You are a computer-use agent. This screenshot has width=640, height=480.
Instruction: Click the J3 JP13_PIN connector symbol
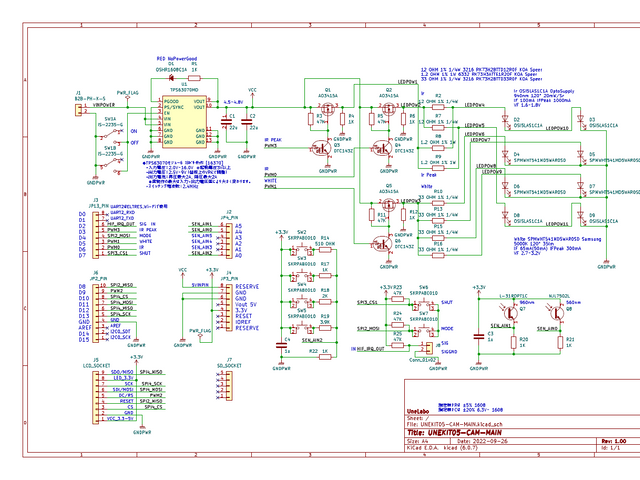96,235
